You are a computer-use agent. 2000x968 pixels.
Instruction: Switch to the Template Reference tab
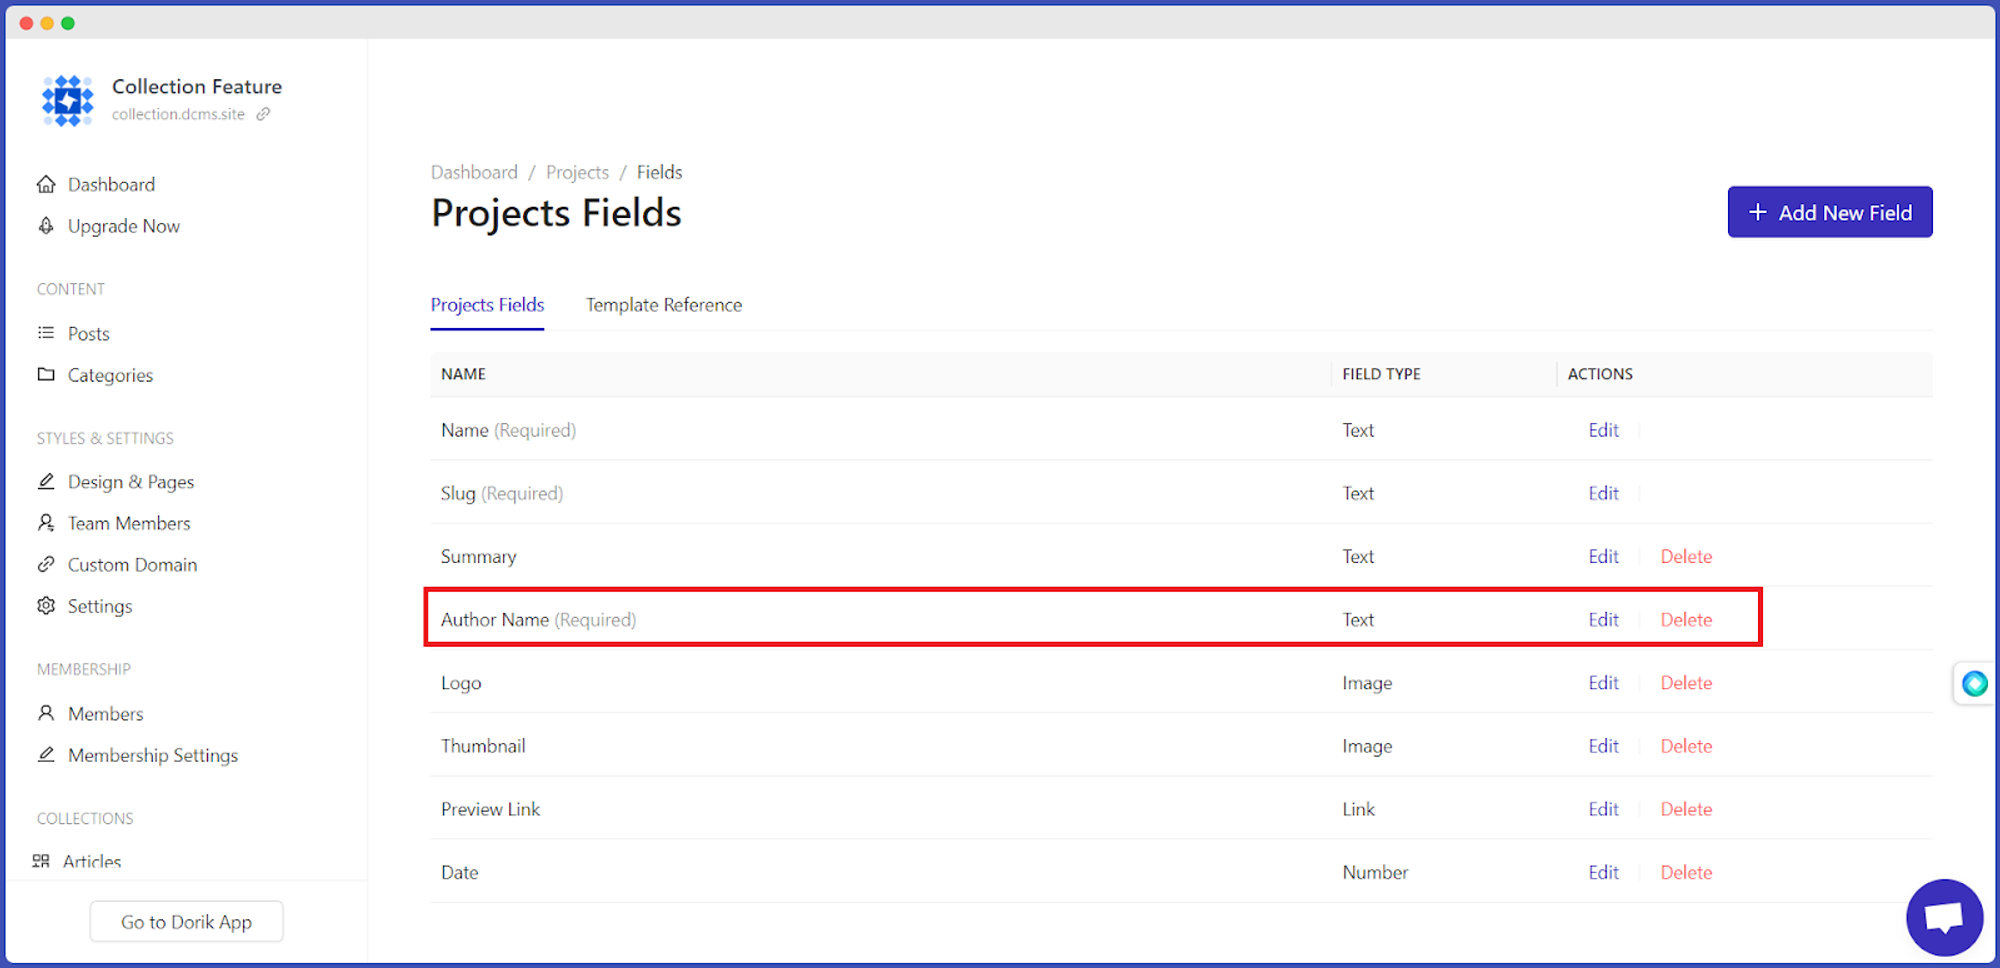[x=664, y=305]
